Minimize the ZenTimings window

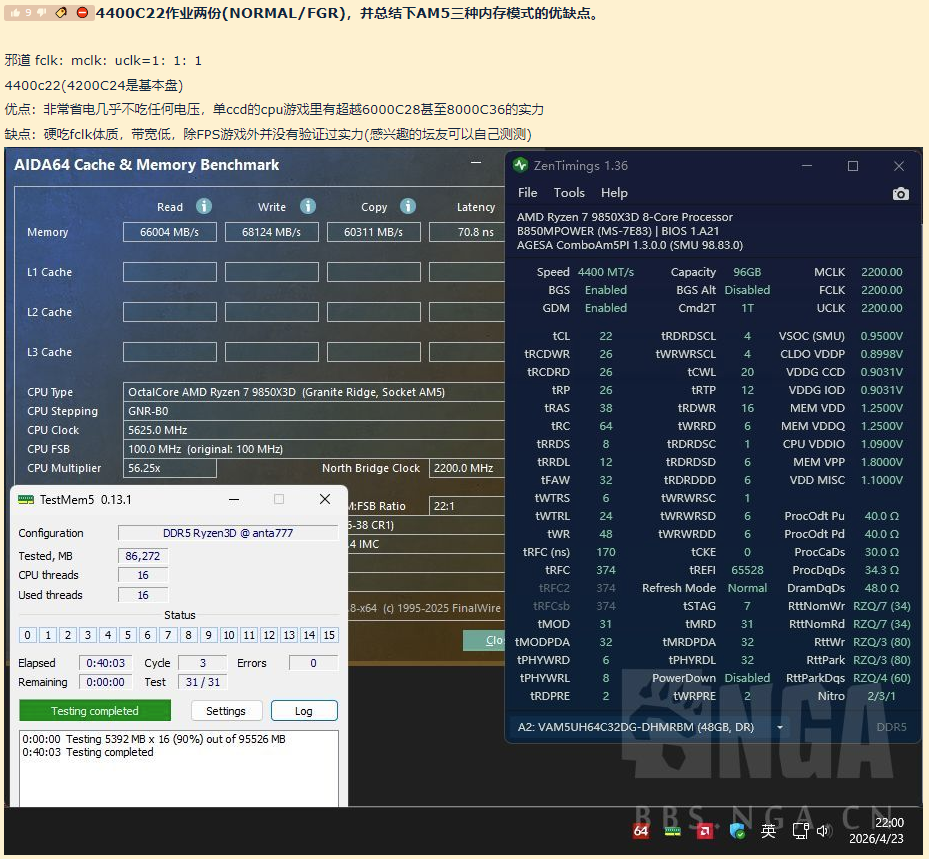[807, 166]
